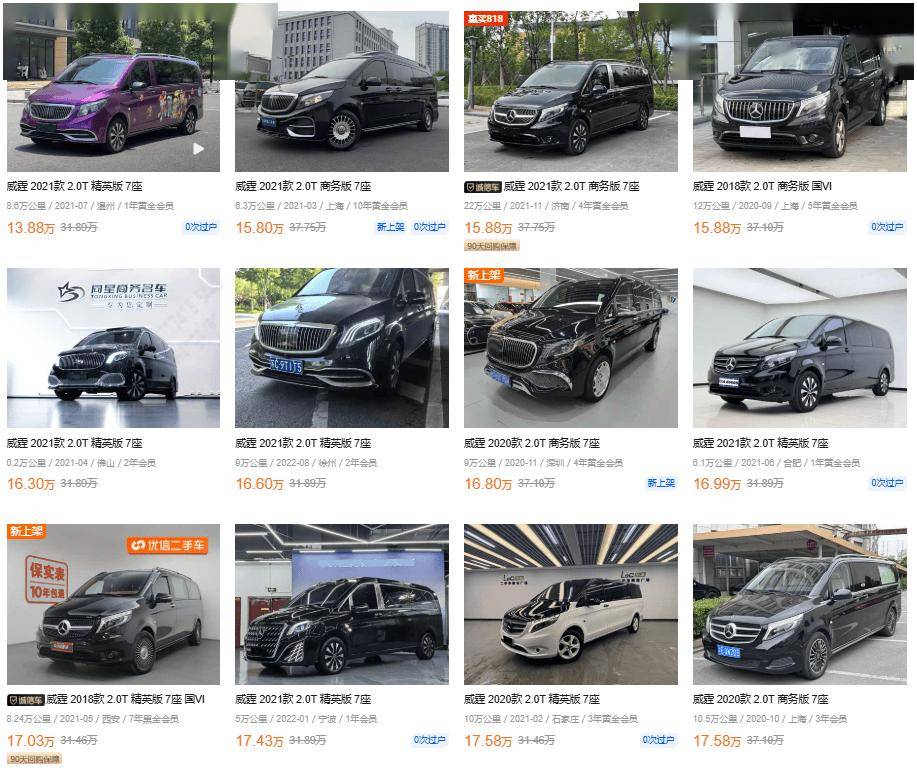Click 90天回购保障 tag under 17.03万 price
Image resolution: width=917 pixels, height=774 pixels.
point(35,759)
